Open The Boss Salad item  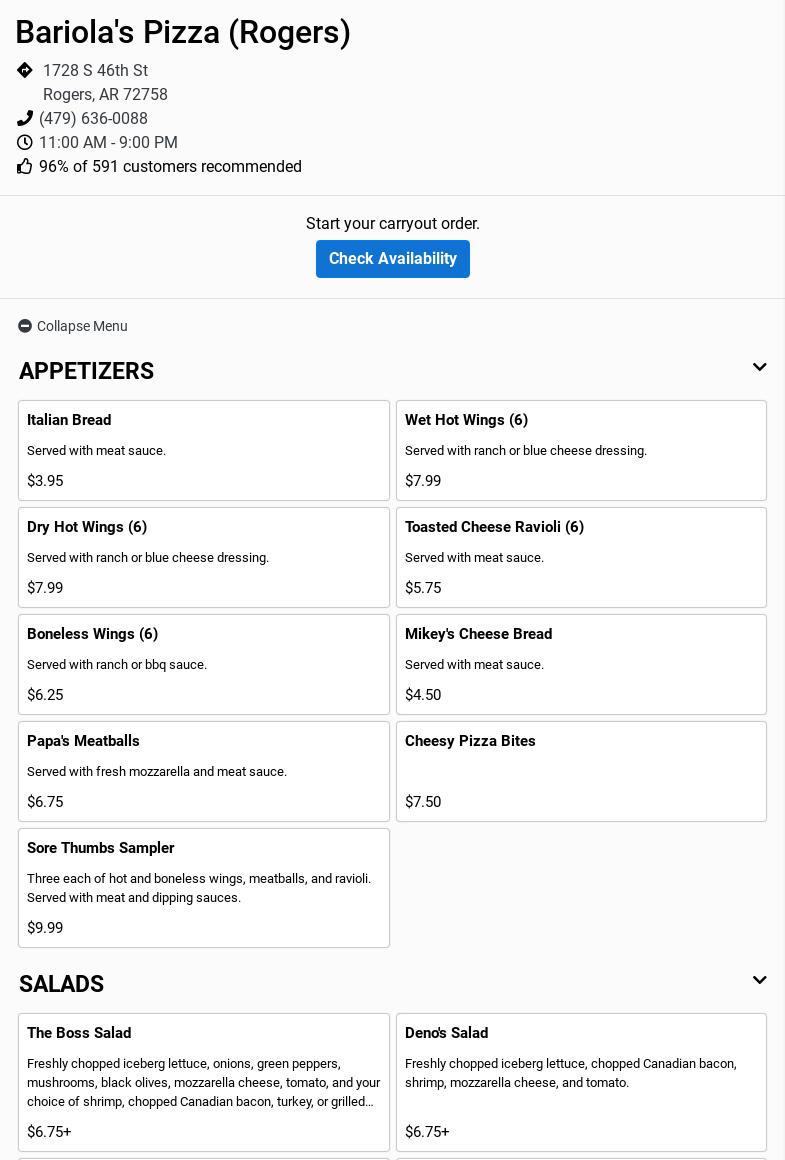click(x=203, y=1081)
